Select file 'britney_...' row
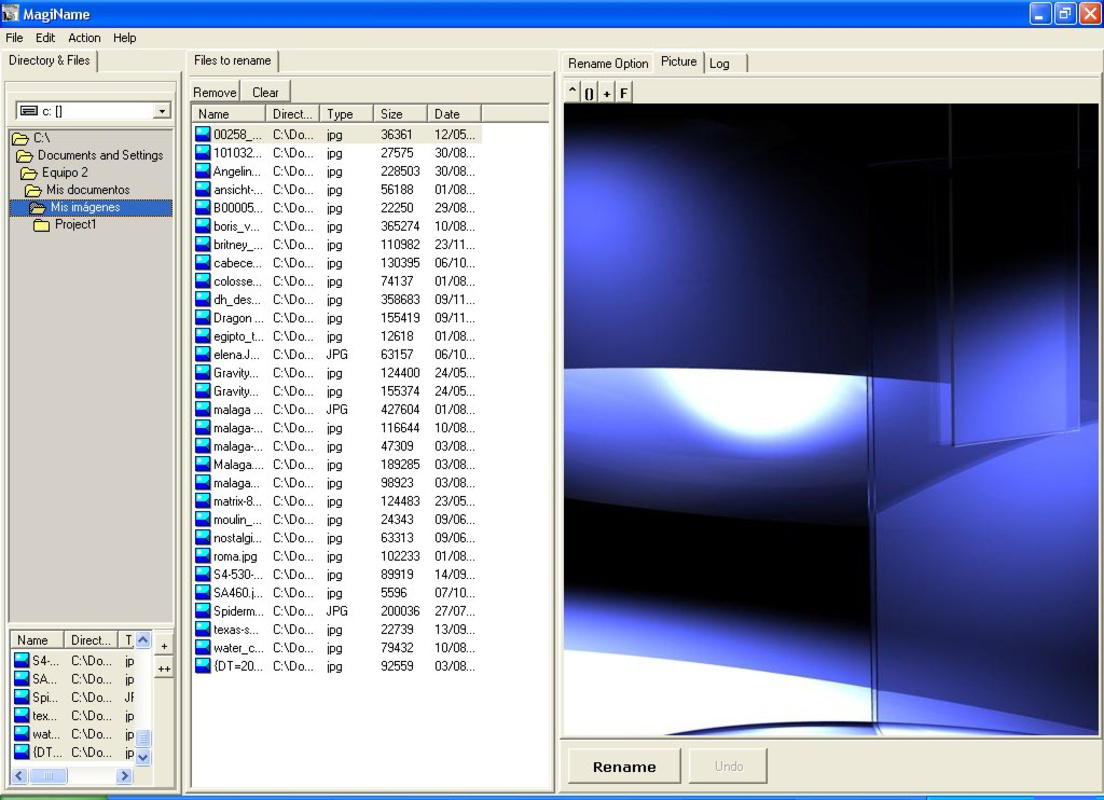The image size is (1104, 800). 338,244
